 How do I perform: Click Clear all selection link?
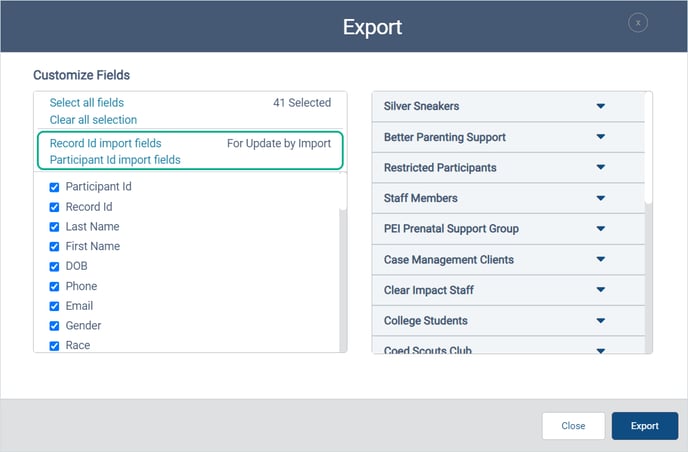pyautogui.click(x=93, y=120)
